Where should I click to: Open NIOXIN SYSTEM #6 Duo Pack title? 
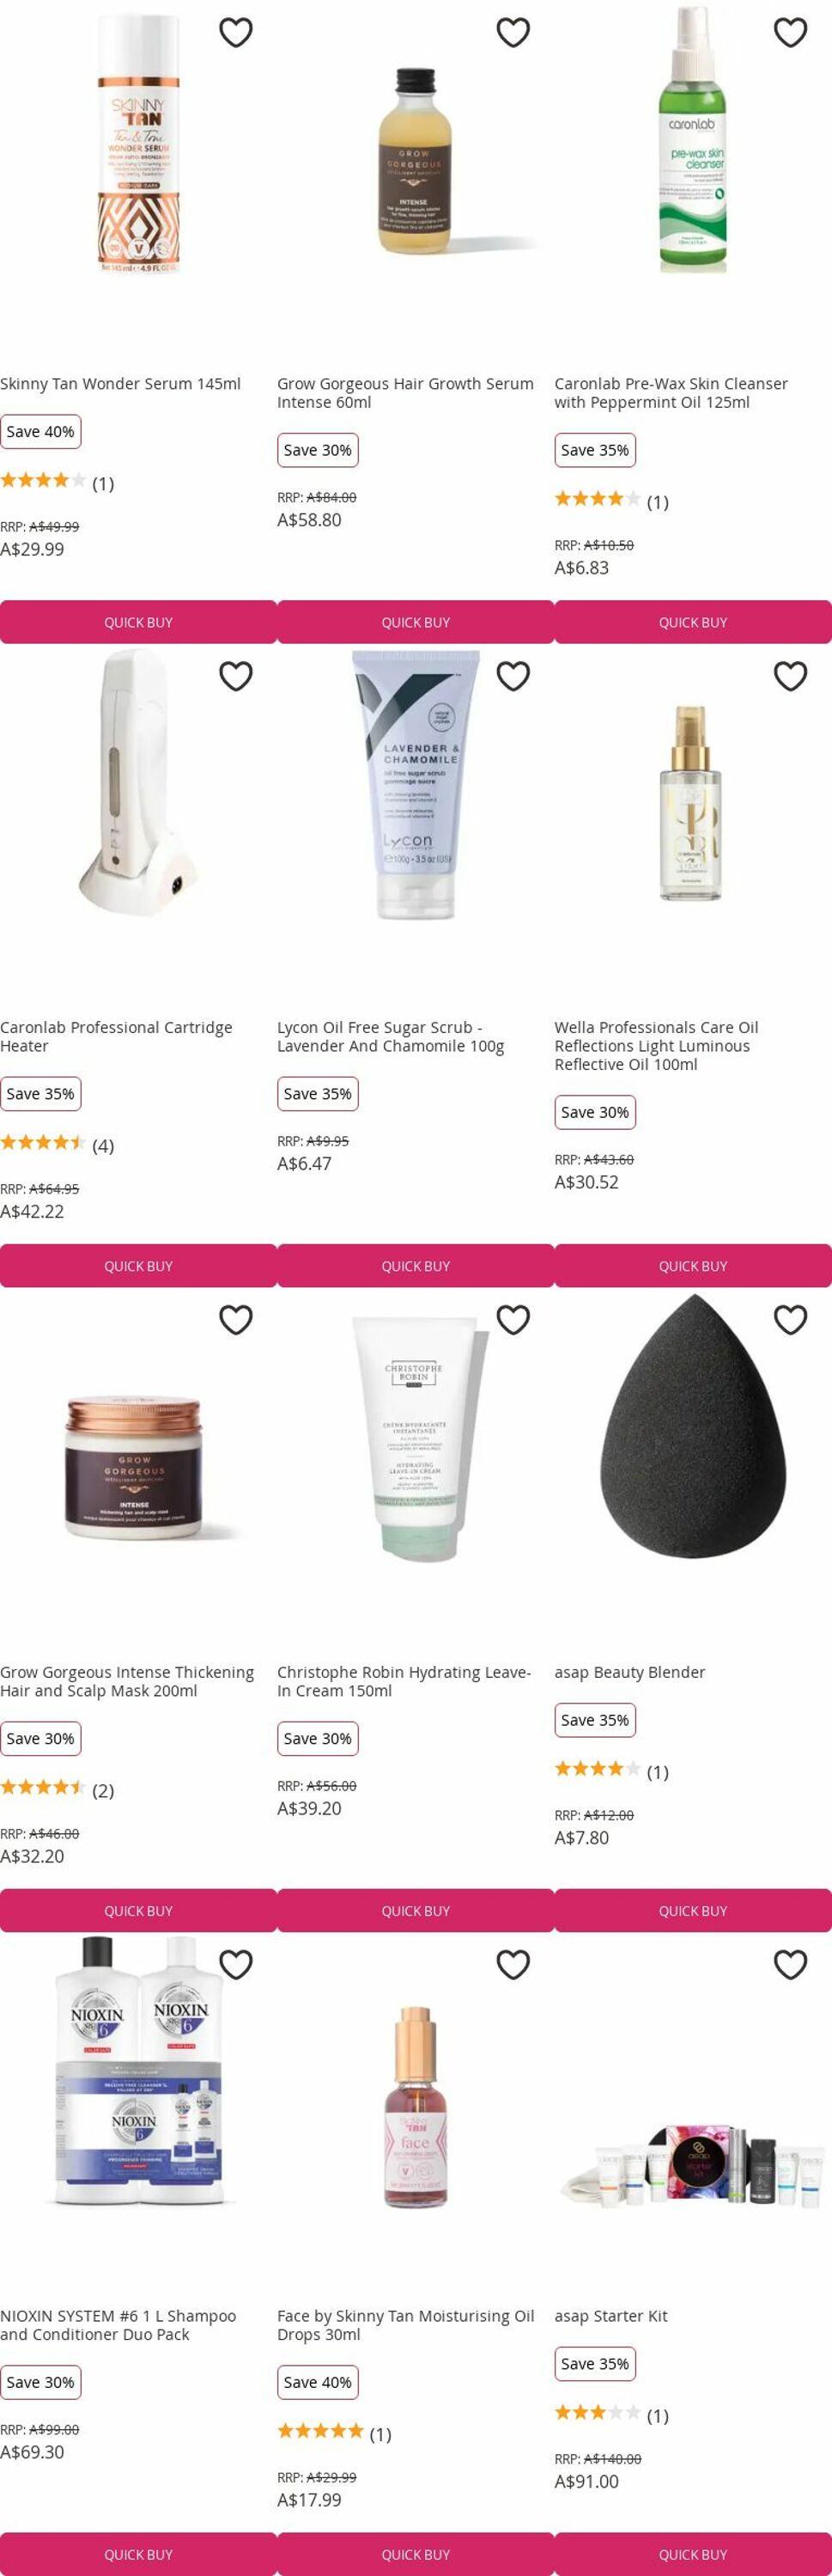pyautogui.click(x=118, y=2325)
